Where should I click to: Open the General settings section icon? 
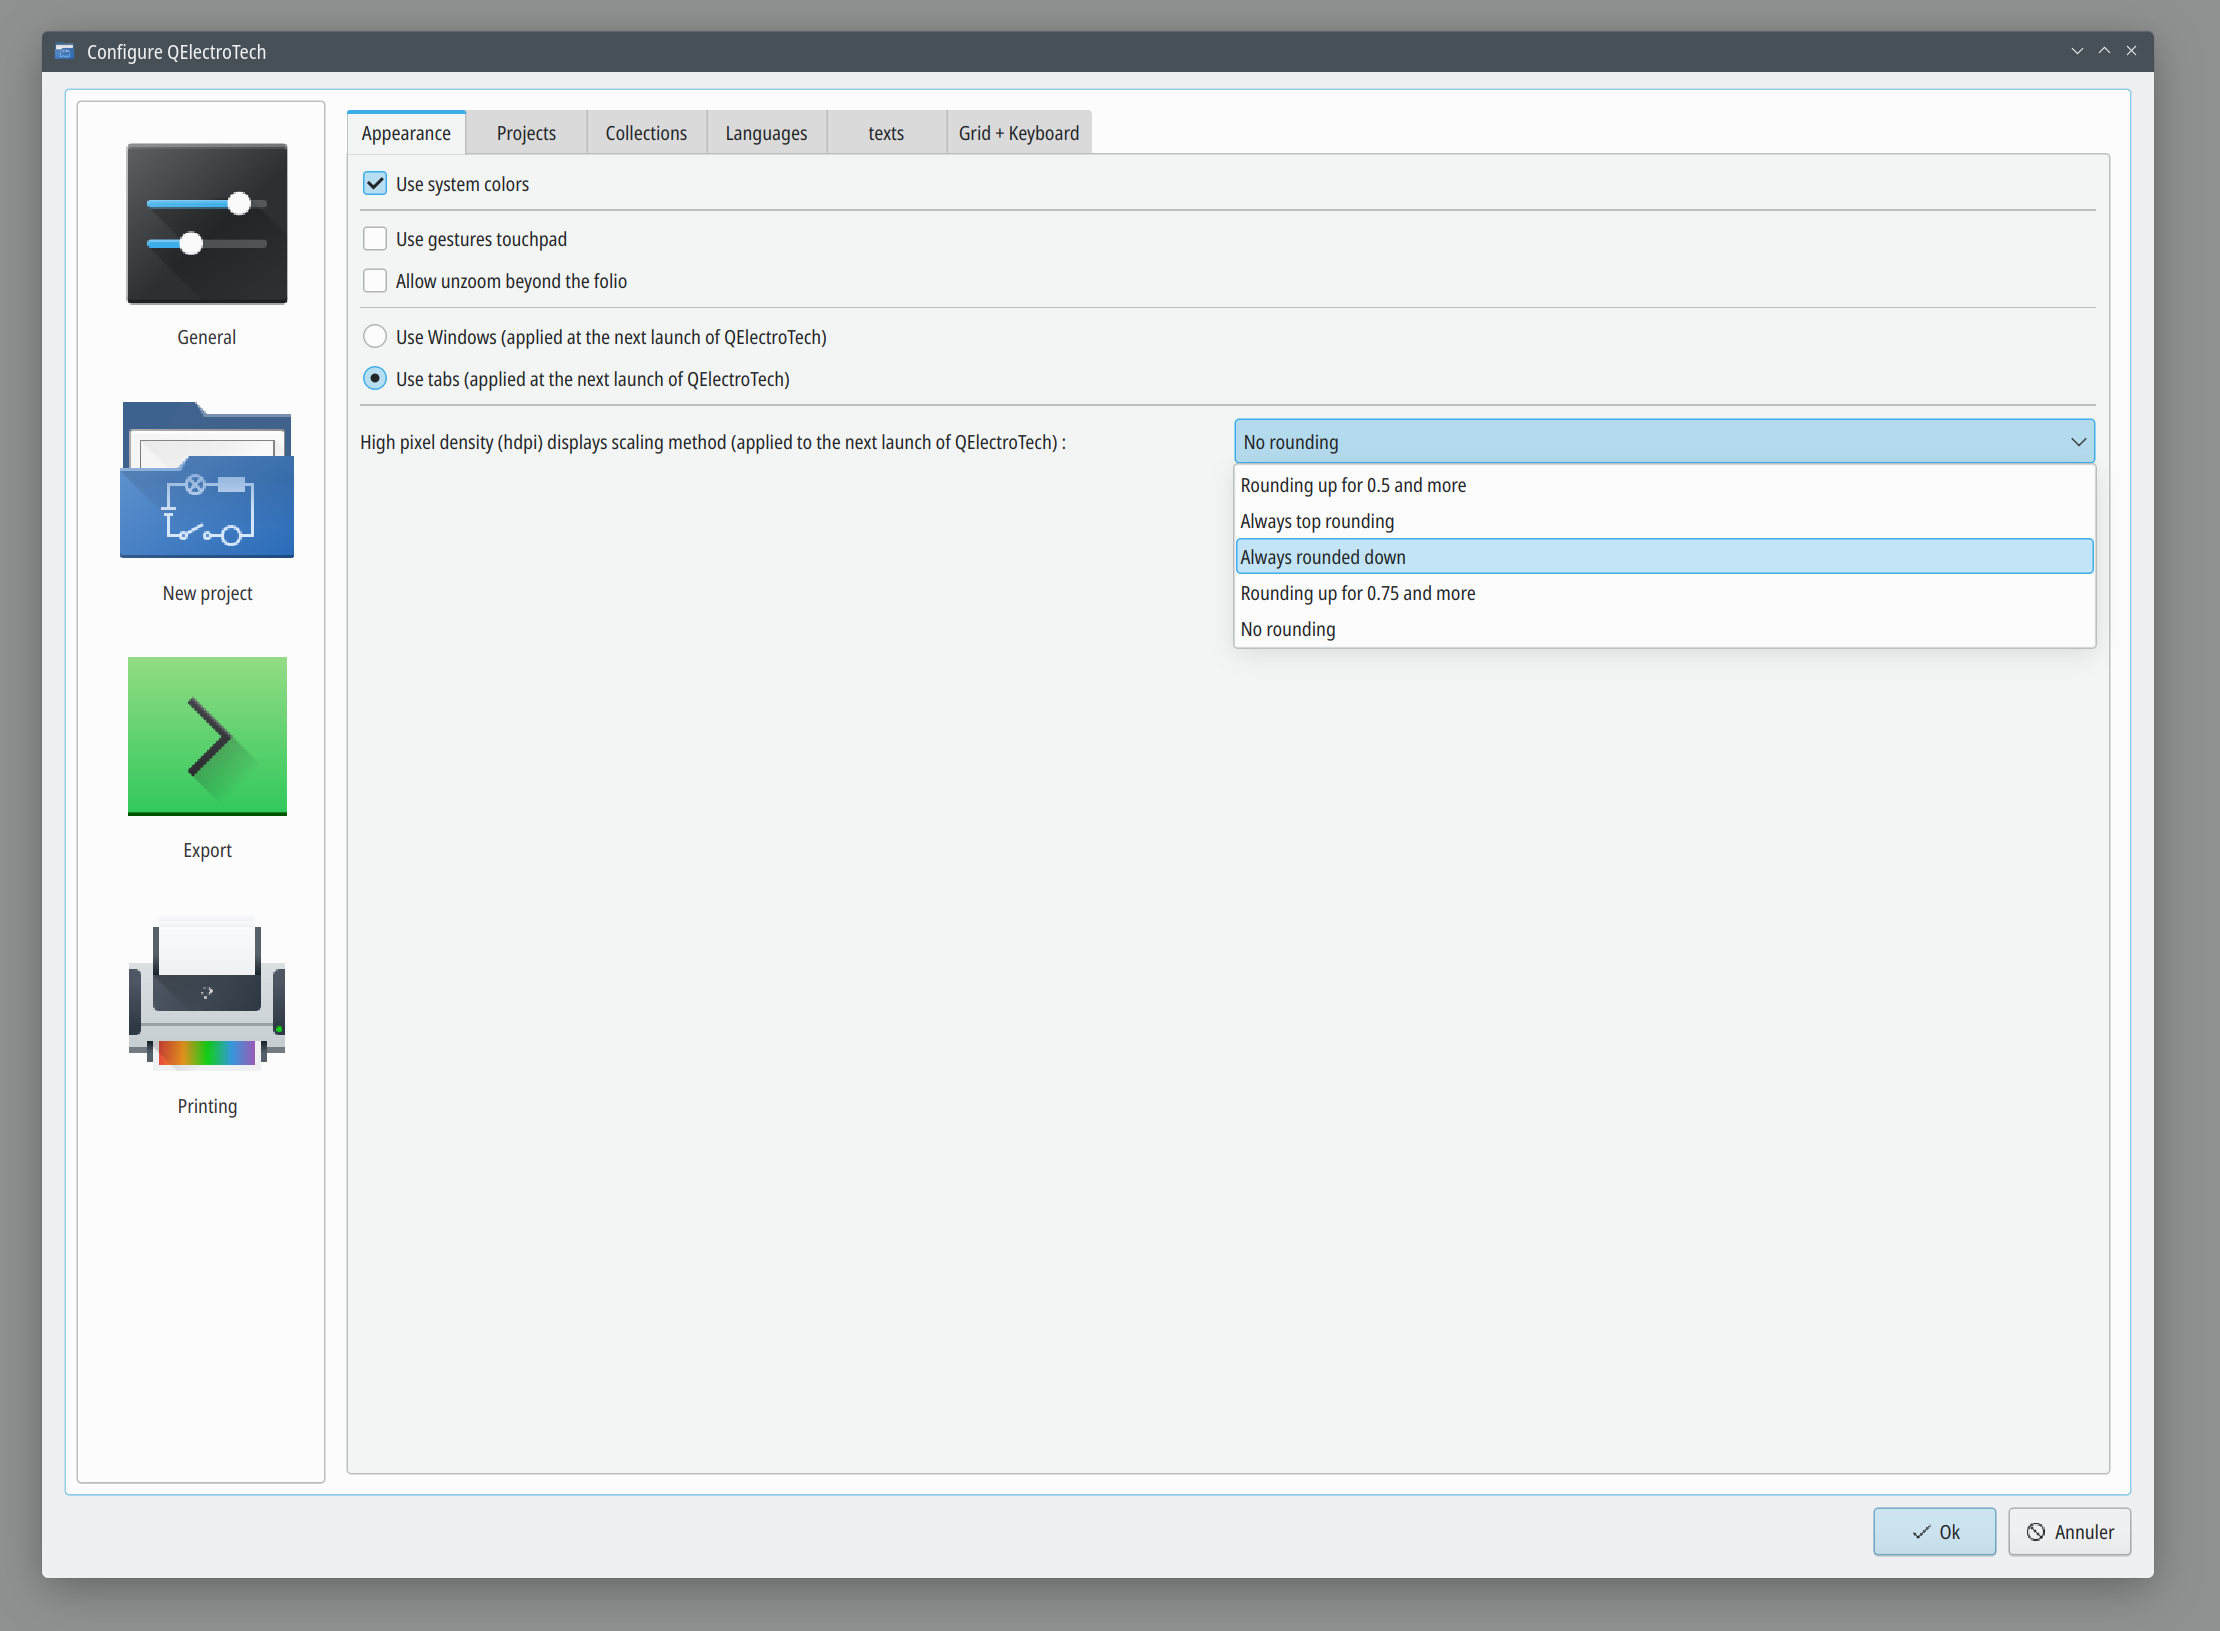207,224
